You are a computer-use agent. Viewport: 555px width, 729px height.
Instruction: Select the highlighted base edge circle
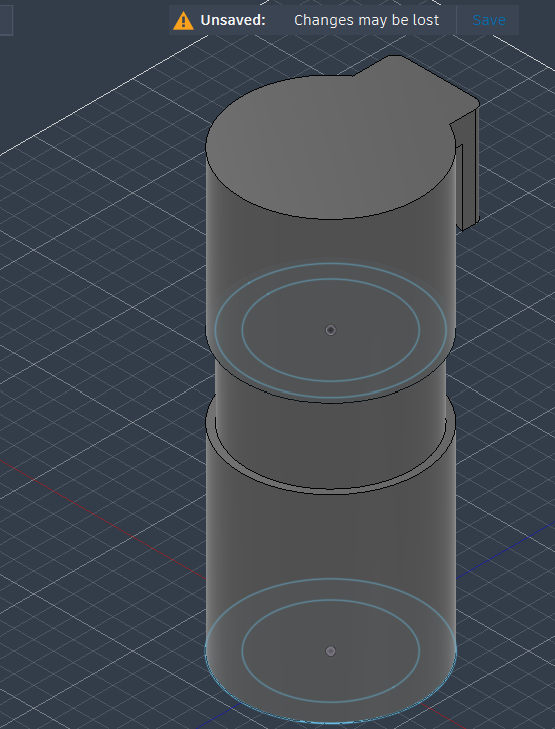(x=331, y=722)
